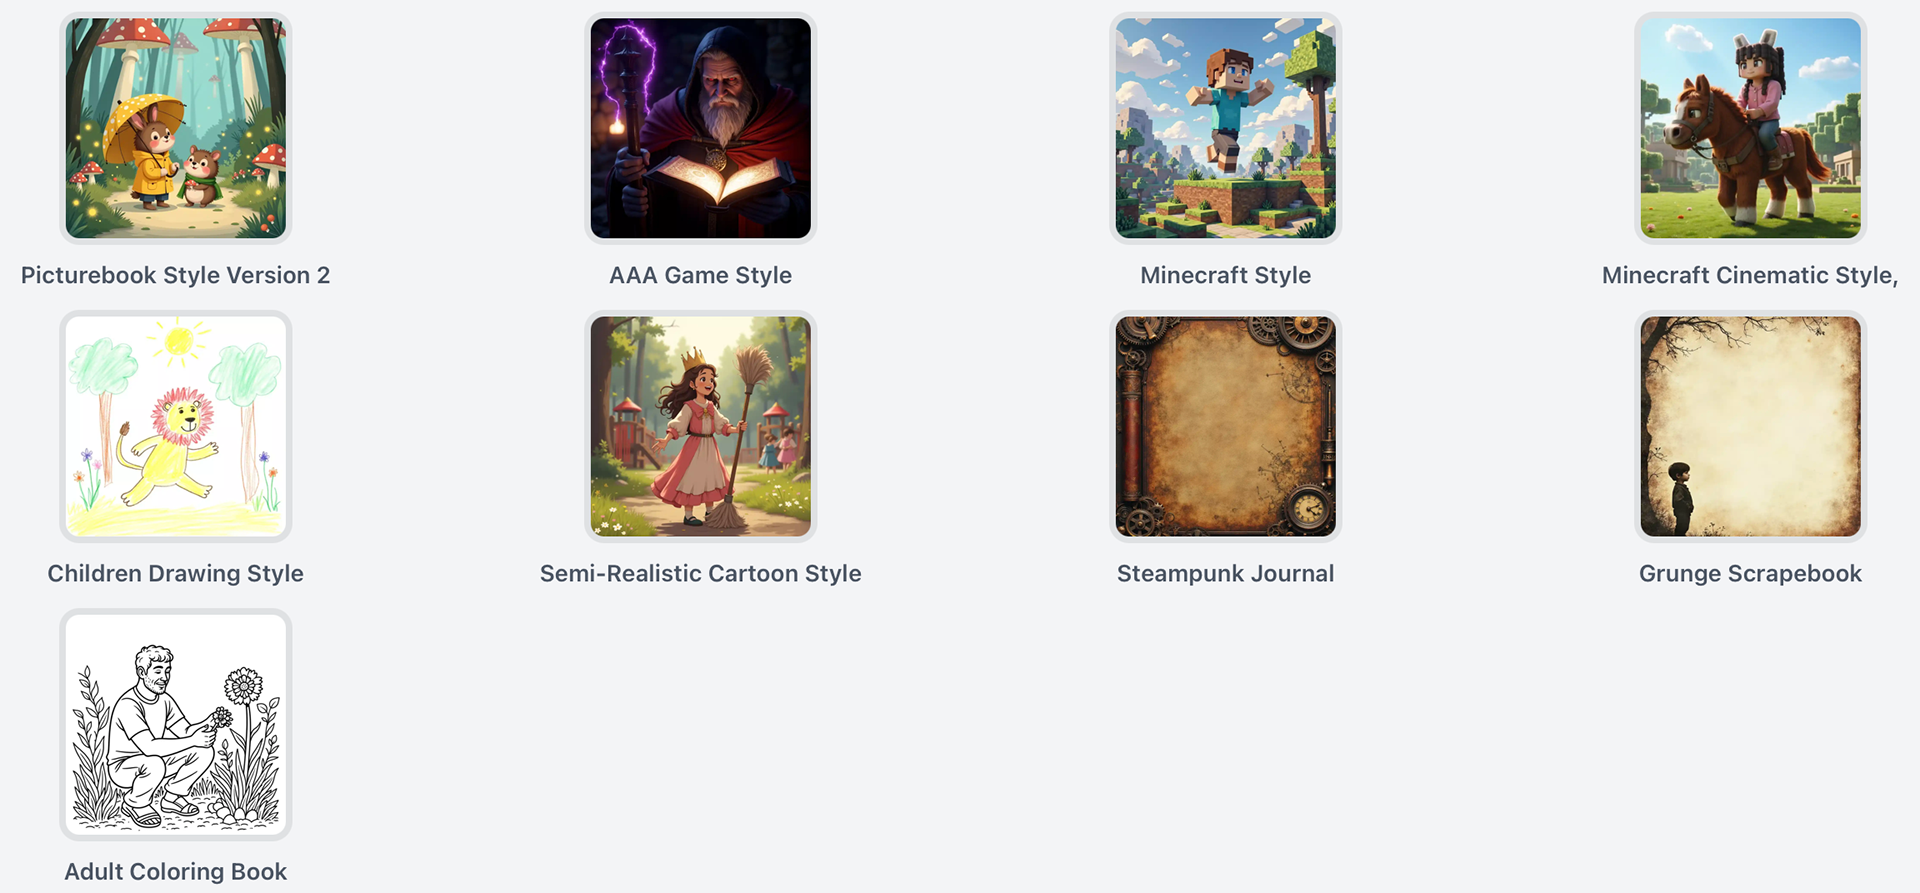1920x893 pixels.
Task: Click the 'Children Drawing Style' label
Action: point(176,573)
